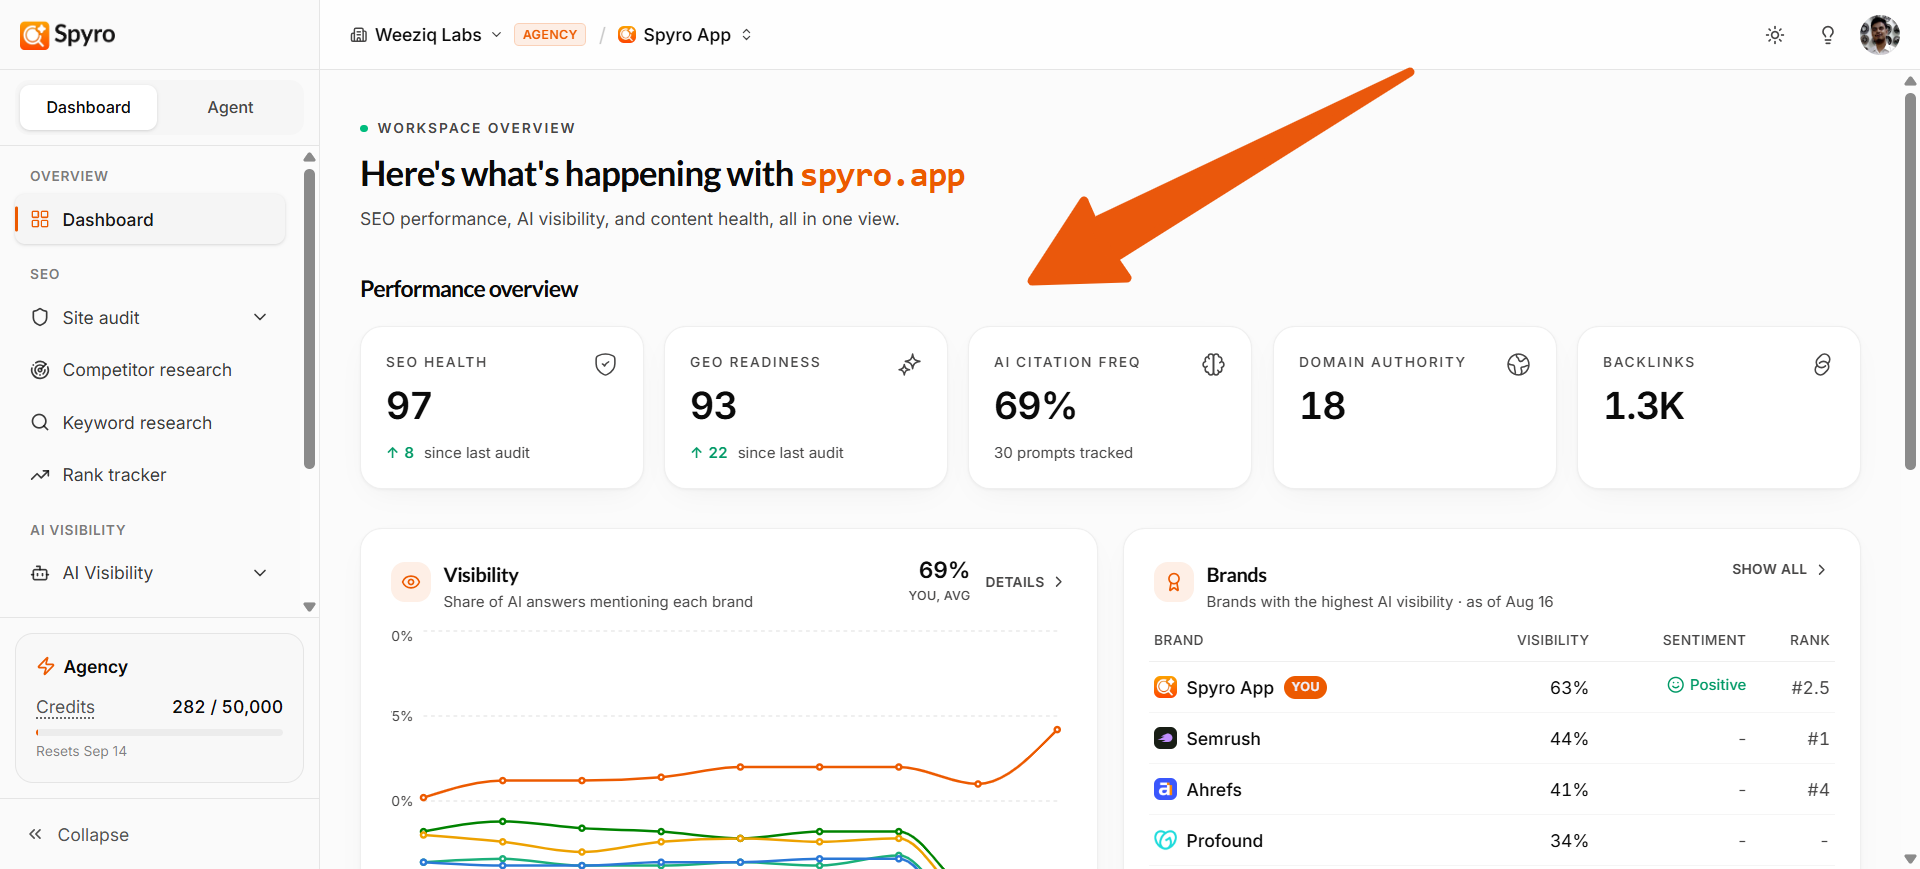Click the Competitor research target icon
Viewport: 1920px width, 869px height.
(x=40, y=370)
